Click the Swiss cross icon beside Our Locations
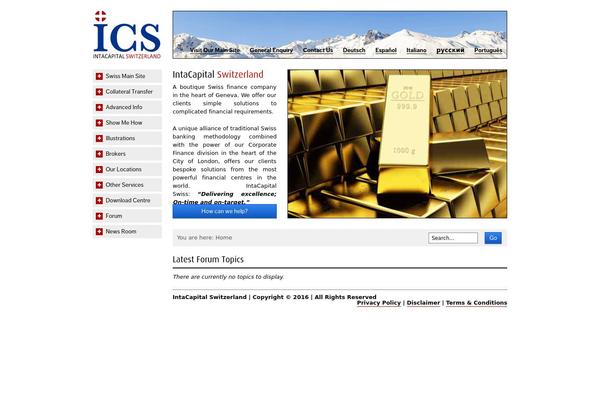 tap(99, 169)
